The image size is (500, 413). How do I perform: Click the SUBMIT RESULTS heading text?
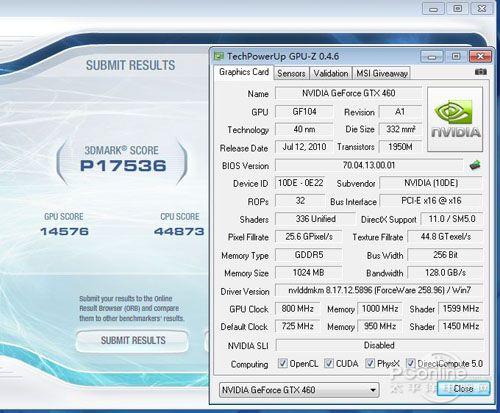[130, 65]
